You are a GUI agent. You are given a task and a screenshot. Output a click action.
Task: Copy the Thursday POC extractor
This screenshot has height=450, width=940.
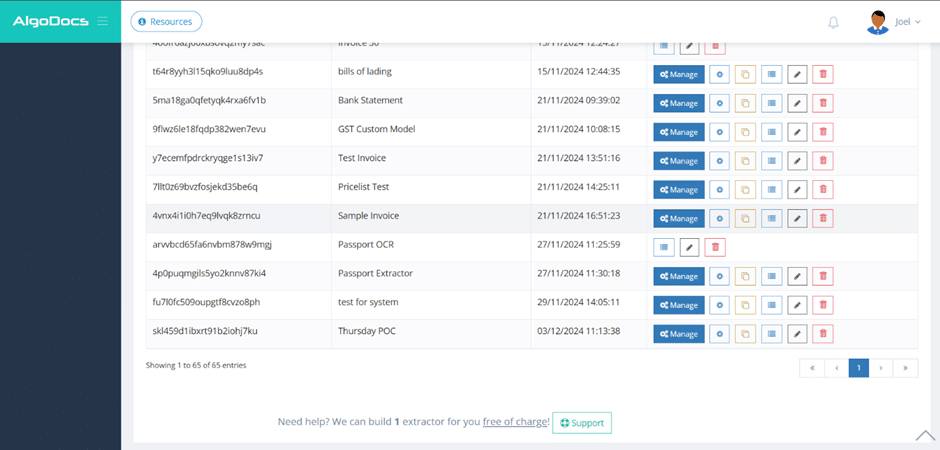(x=745, y=334)
